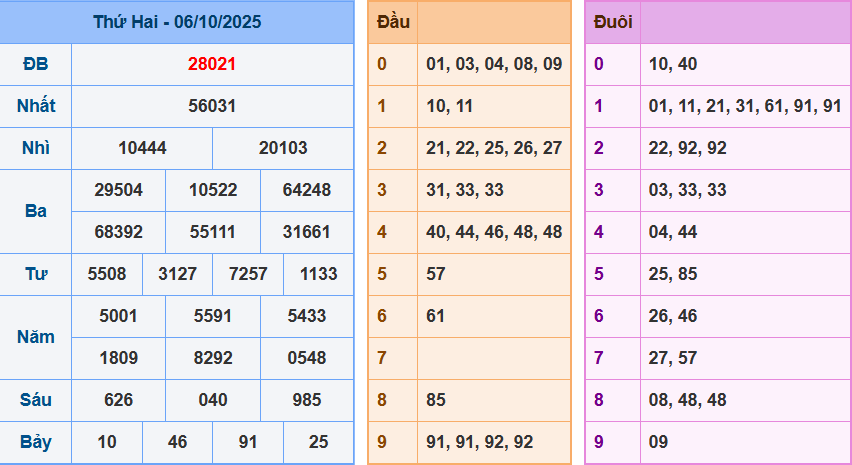Click the Sáu prize number 040
The height and width of the screenshot is (465, 852).
point(213,400)
